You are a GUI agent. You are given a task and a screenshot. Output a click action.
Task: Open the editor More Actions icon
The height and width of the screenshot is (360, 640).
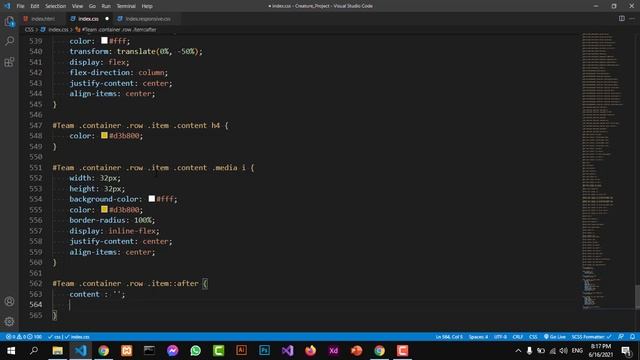tap(632, 18)
